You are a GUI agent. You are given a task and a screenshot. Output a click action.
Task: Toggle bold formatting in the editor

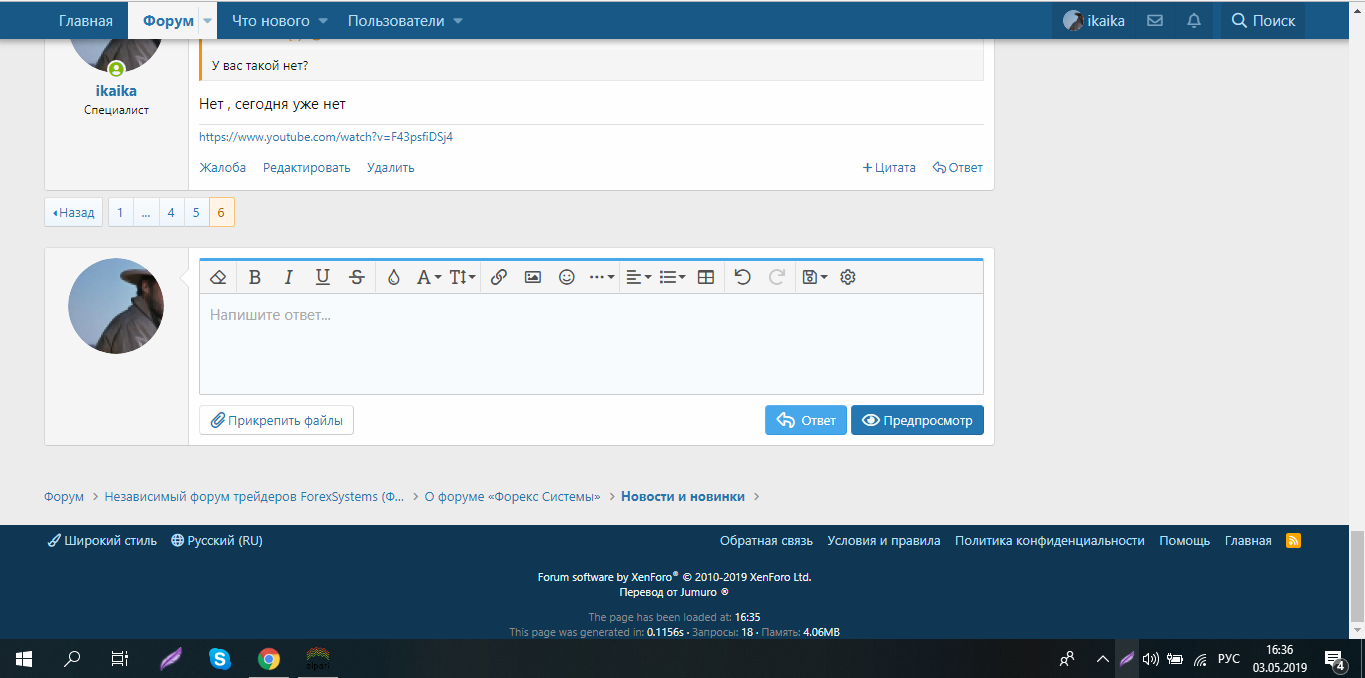255,277
